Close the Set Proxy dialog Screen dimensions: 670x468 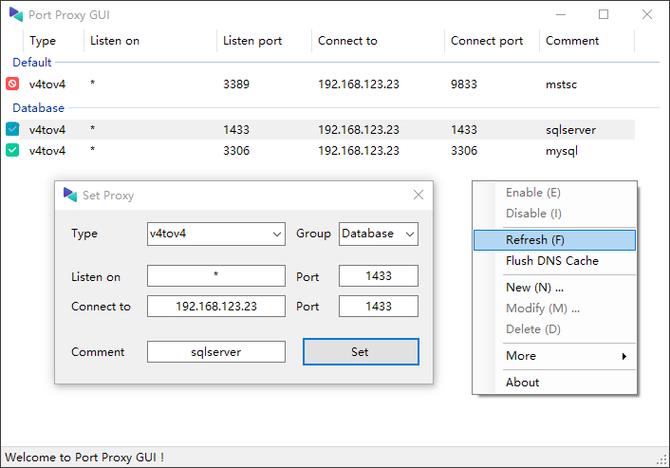tap(418, 195)
